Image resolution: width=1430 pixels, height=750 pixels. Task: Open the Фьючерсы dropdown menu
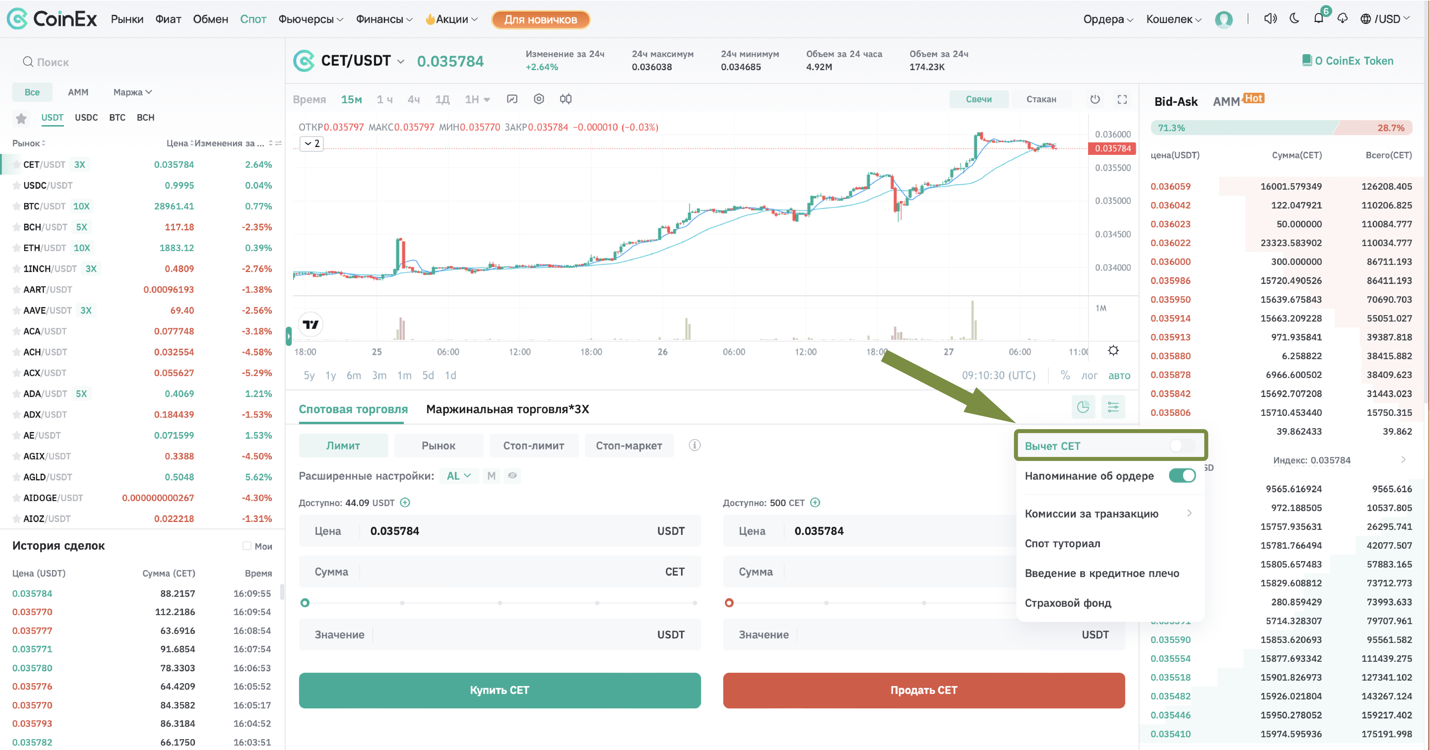click(x=311, y=19)
